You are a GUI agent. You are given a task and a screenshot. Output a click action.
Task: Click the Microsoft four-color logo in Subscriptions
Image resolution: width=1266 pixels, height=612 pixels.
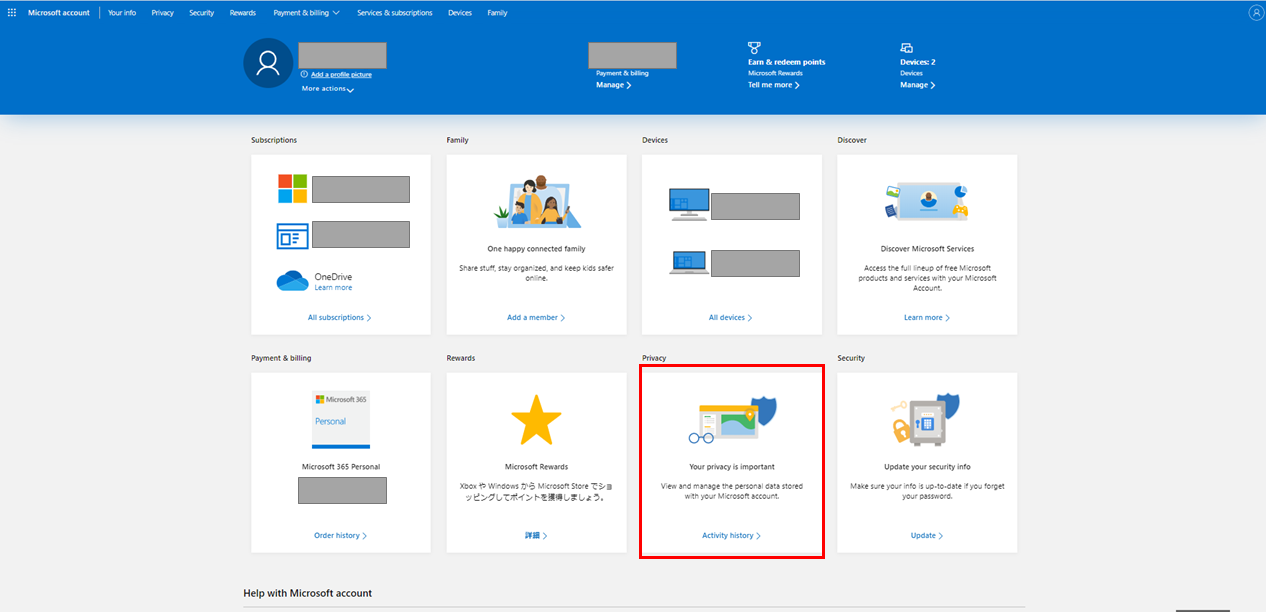click(x=292, y=188)
